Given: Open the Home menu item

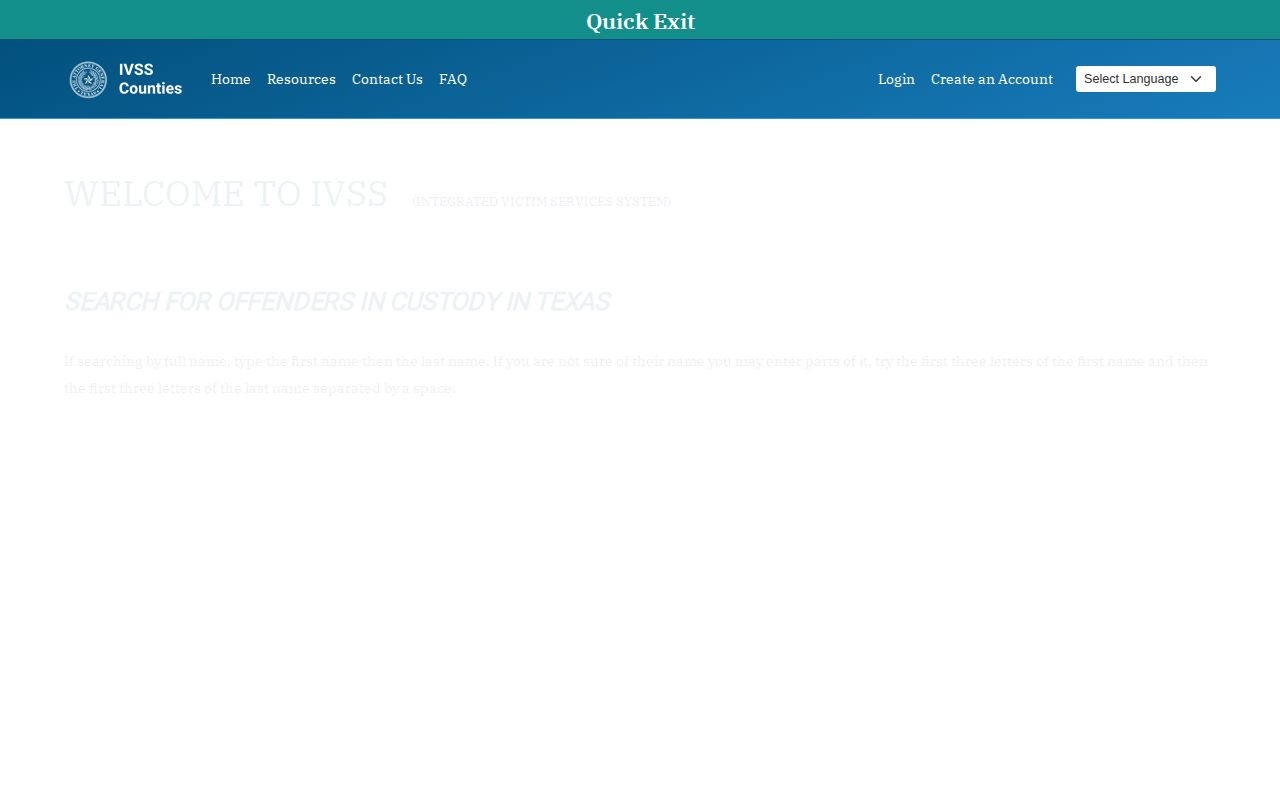Looking at the screenshot, I should tap(231, 79).
